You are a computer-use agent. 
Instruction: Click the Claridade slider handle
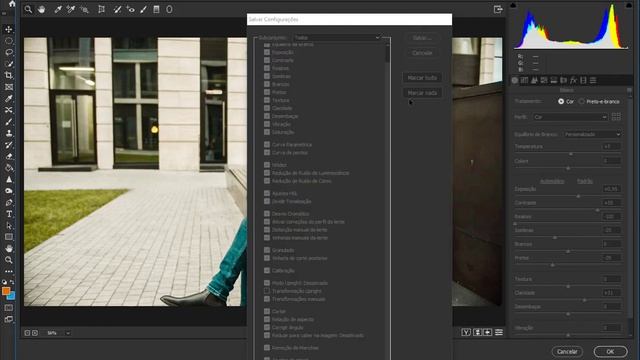pyautogui.click(x=584, y=300)
